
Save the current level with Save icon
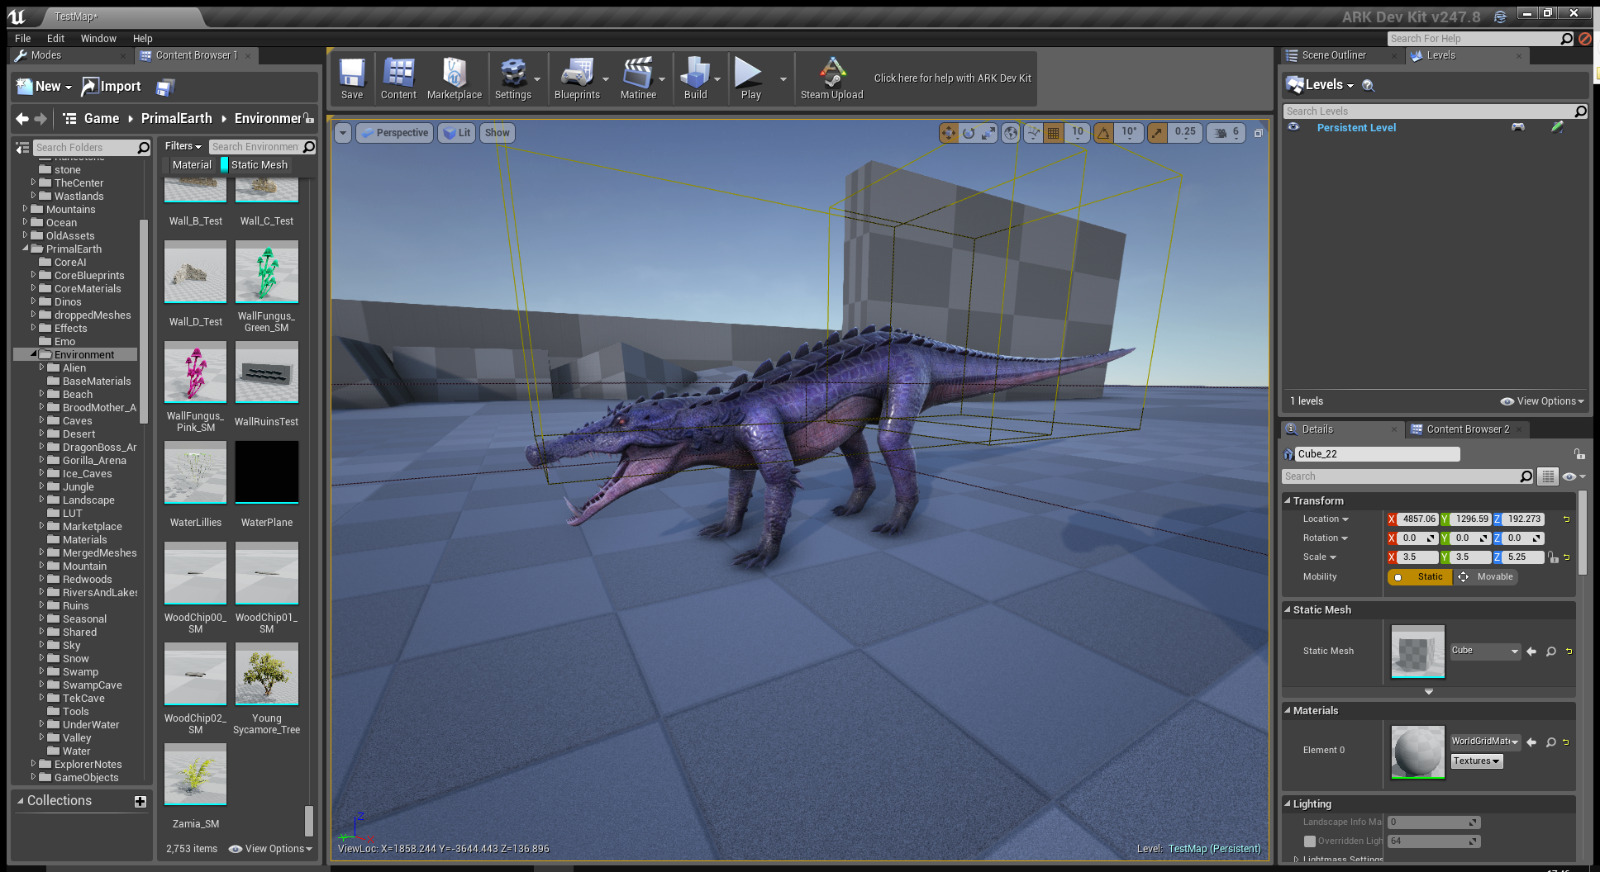[352, 79]
